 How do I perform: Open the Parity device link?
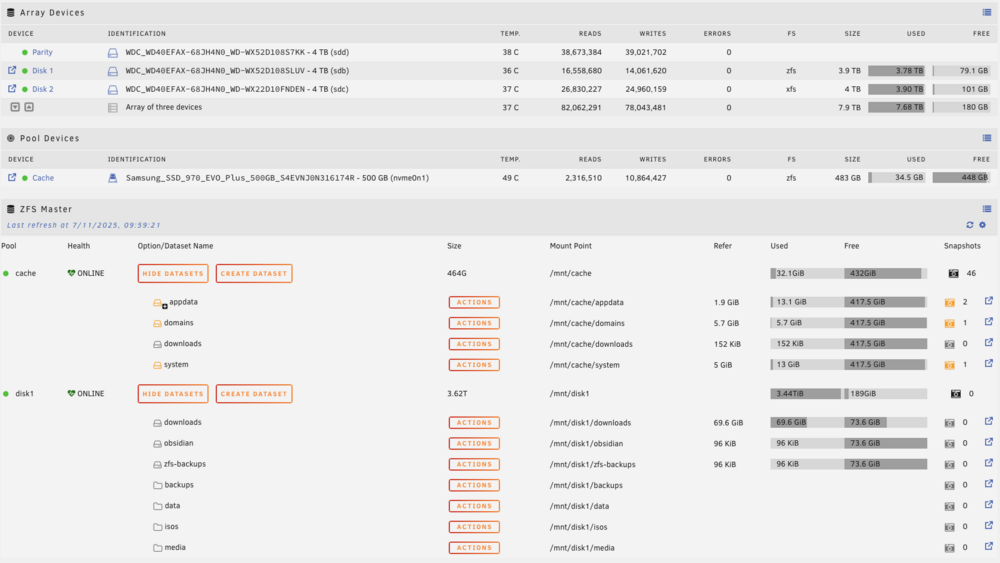(42, 52)
